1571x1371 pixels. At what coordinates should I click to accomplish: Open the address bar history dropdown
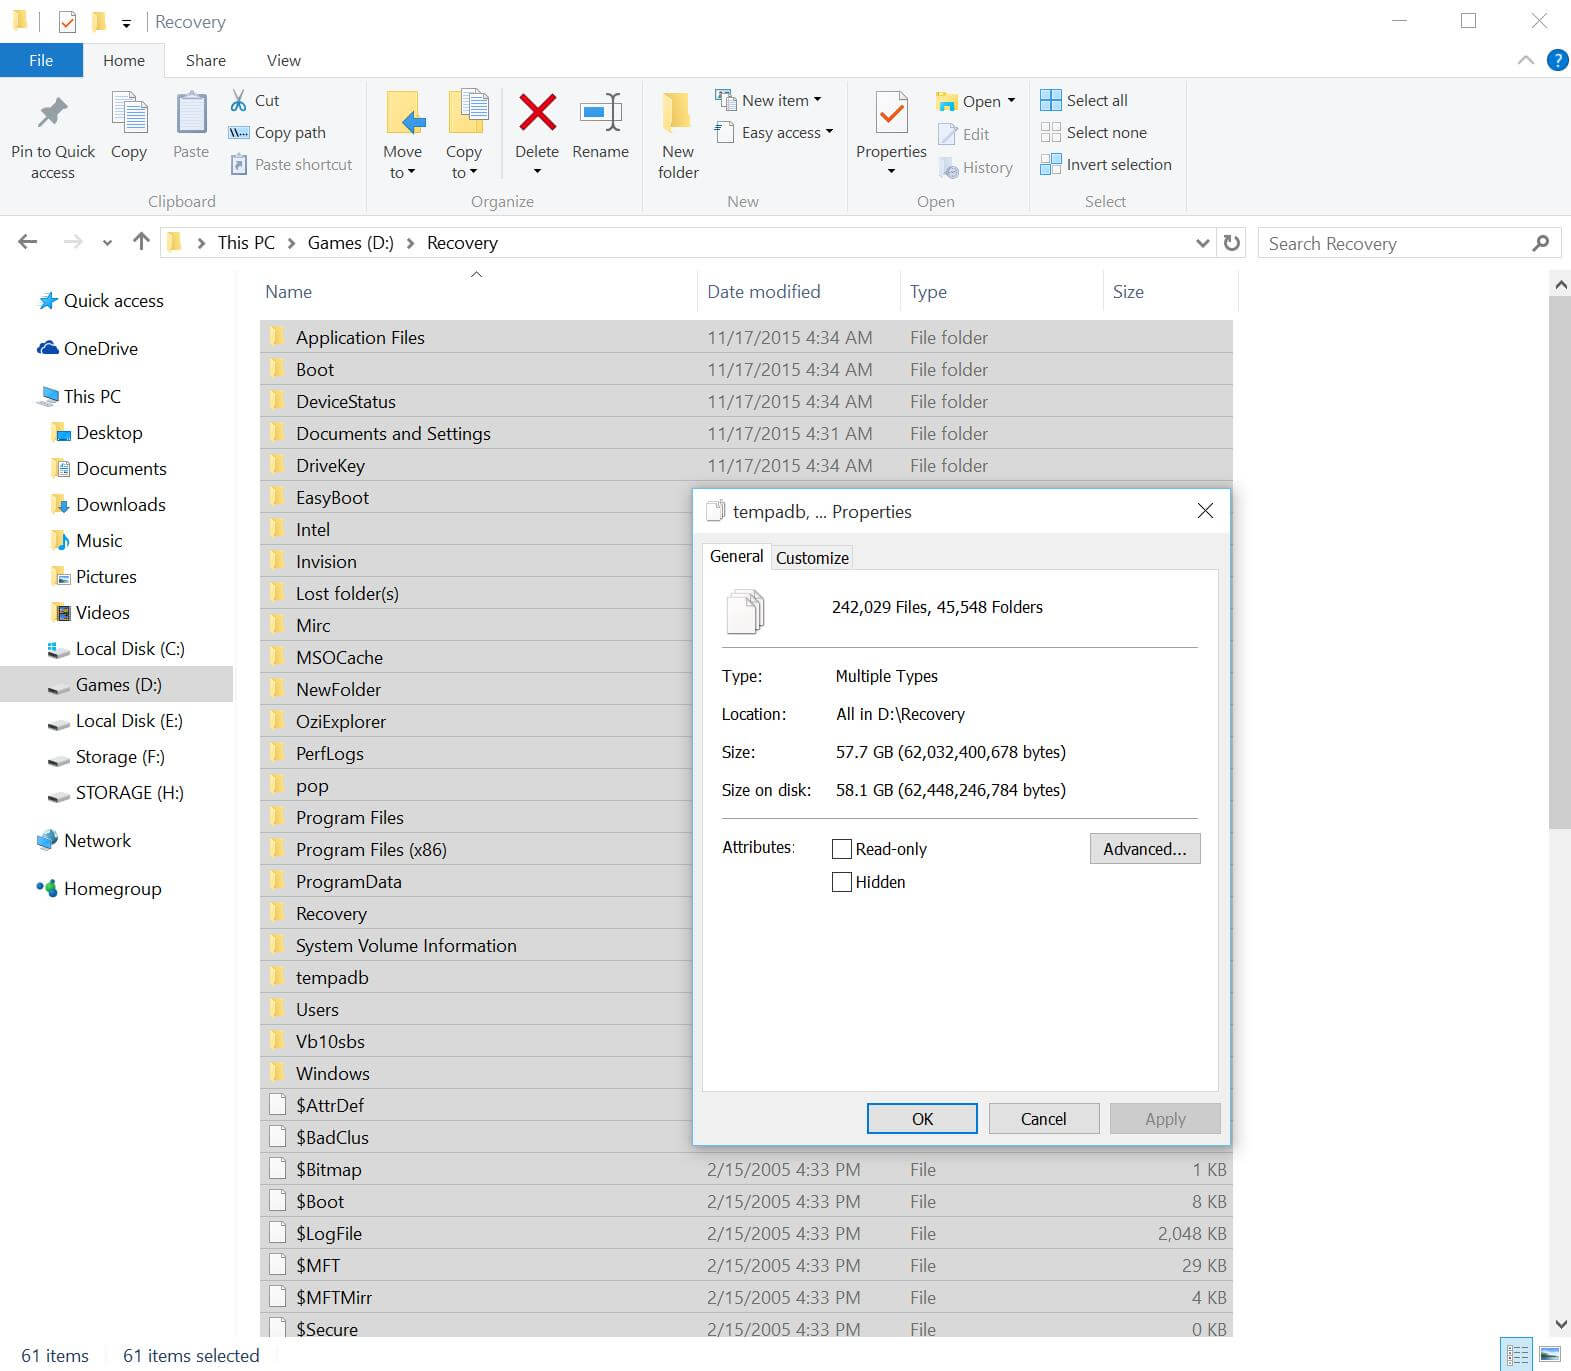pyautogui.click(x=1202, y=243)
